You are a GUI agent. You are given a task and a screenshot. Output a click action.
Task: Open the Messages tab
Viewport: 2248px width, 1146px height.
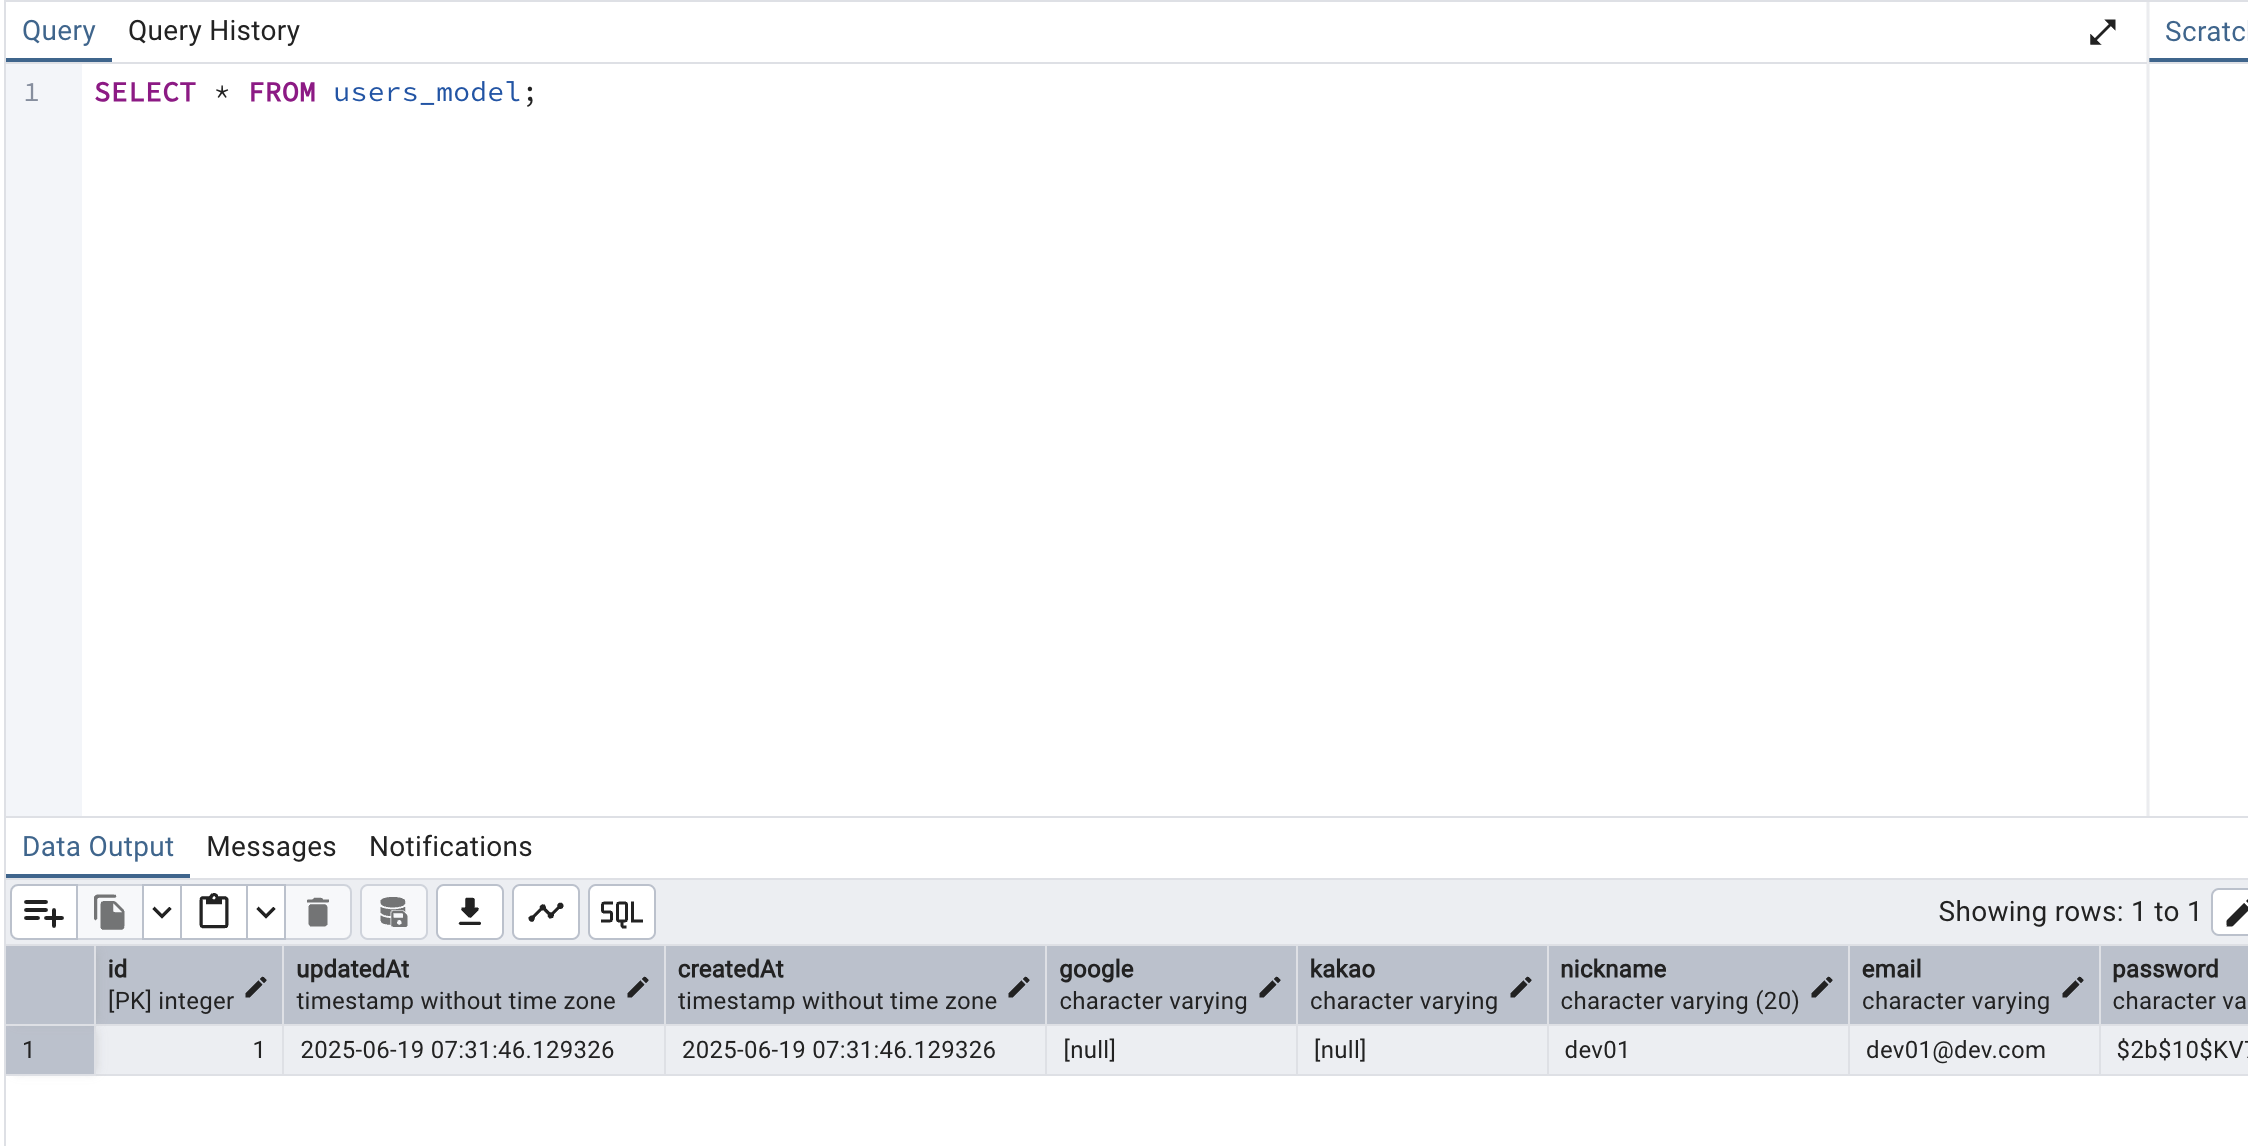pyautogui.click(x=271, y=847)
